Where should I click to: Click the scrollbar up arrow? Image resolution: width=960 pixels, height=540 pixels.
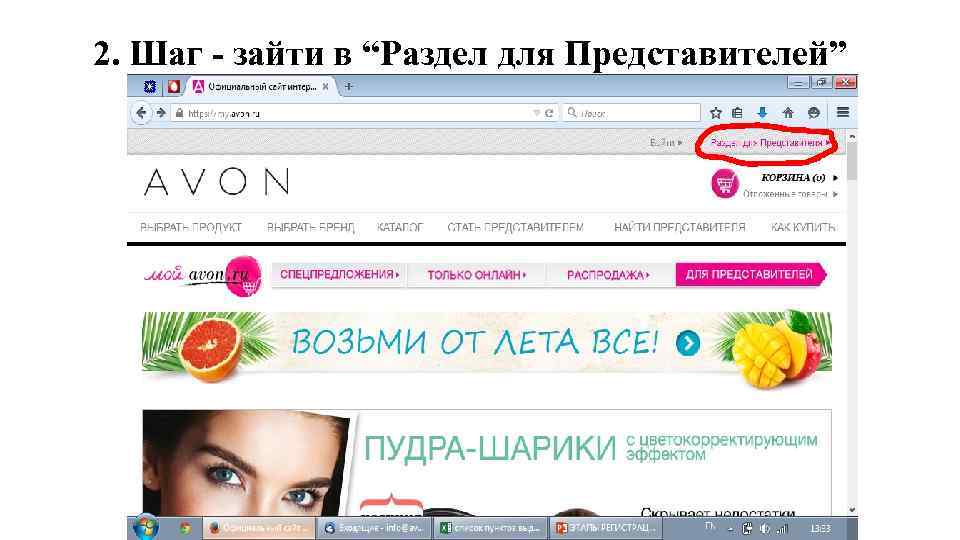[852, 136]
